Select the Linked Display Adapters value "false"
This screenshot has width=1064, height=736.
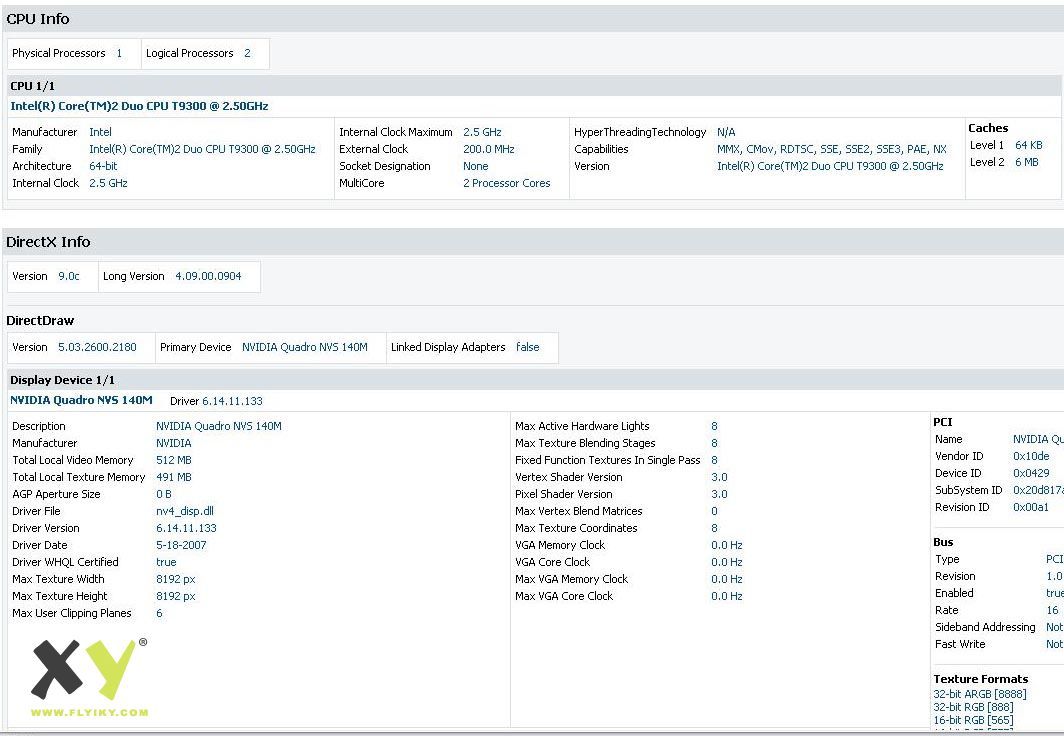[x=527, y=347]
